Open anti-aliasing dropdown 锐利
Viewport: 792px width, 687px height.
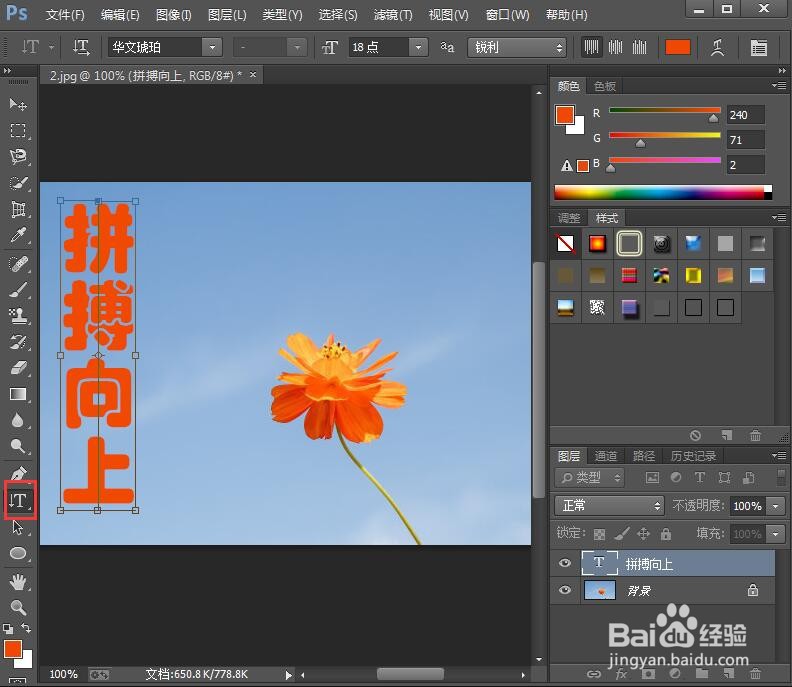point(516,47)
